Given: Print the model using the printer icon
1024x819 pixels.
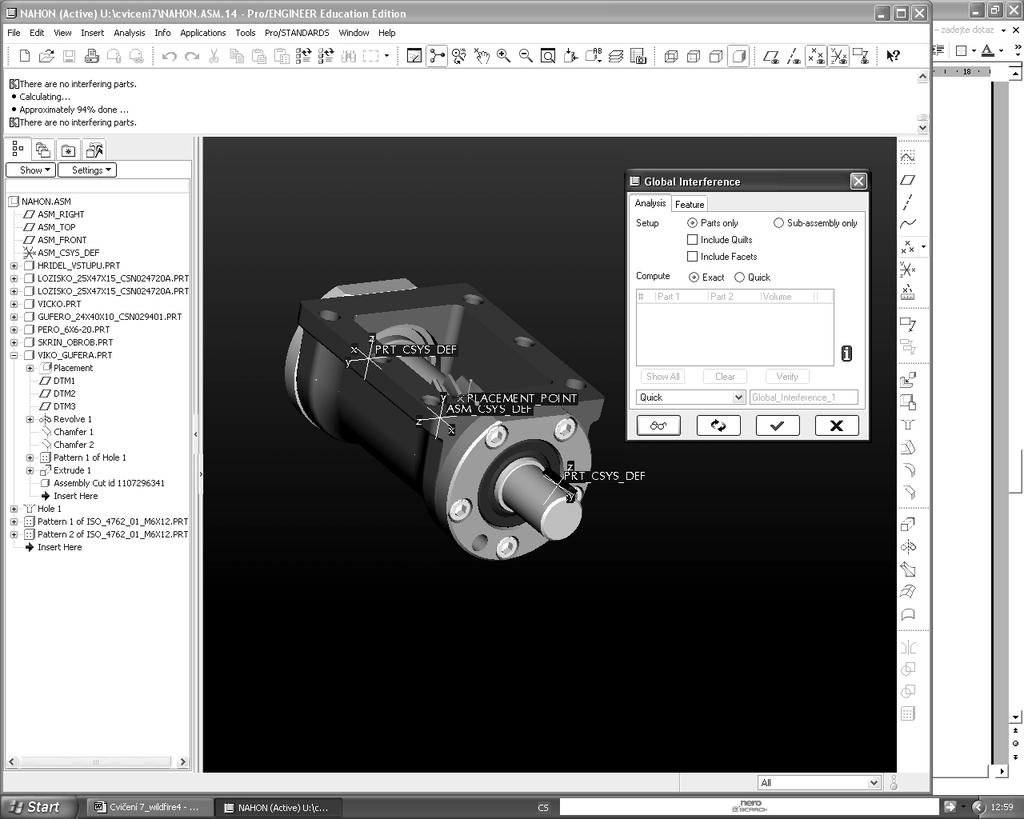Looking at the screenshot, I should coord(91,56).
